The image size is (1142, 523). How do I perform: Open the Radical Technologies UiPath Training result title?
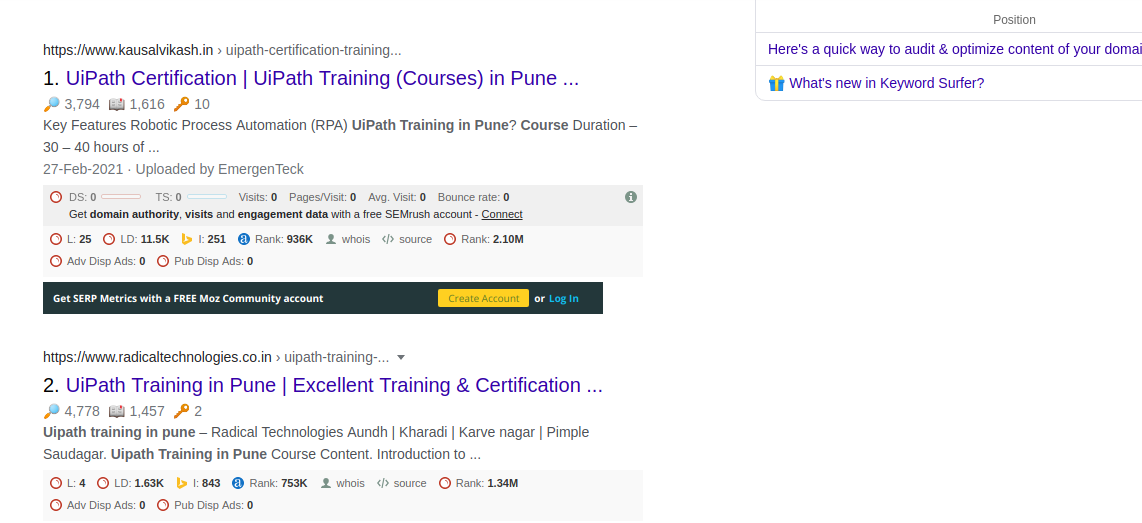(x=334, y=385)
